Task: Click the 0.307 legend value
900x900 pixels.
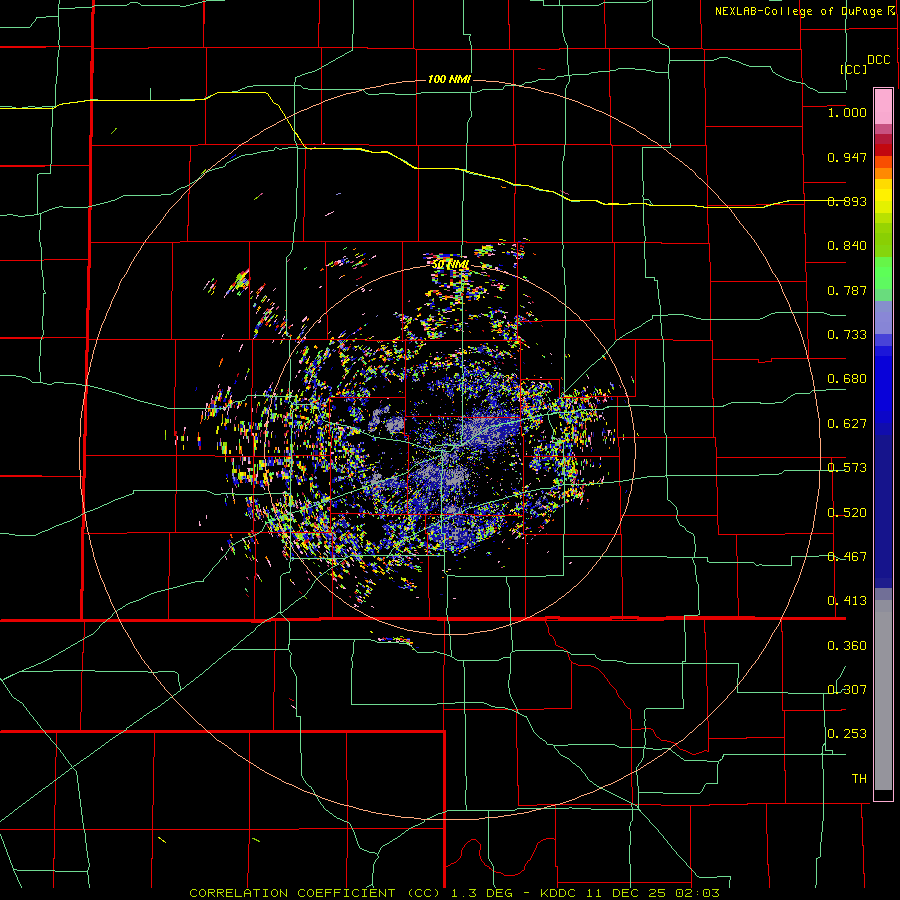Action: click(847, 690)
